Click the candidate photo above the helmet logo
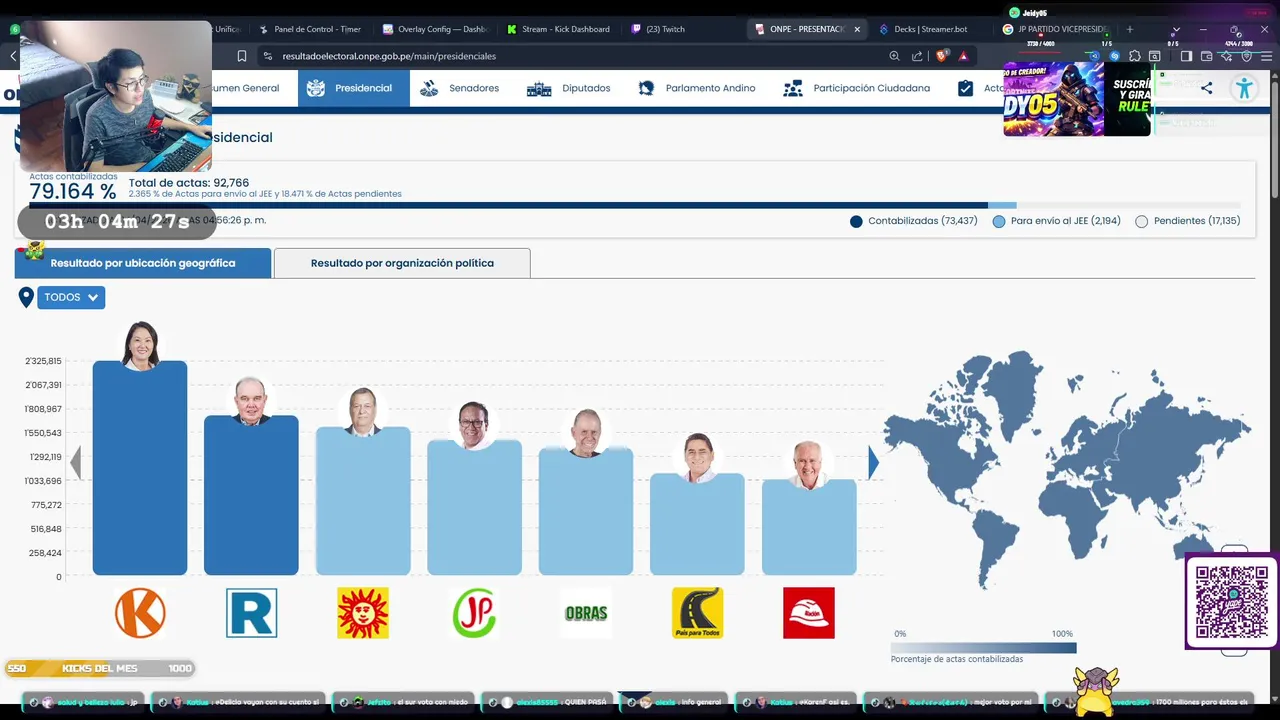The image size is (1280, 720). coord(809,465)
